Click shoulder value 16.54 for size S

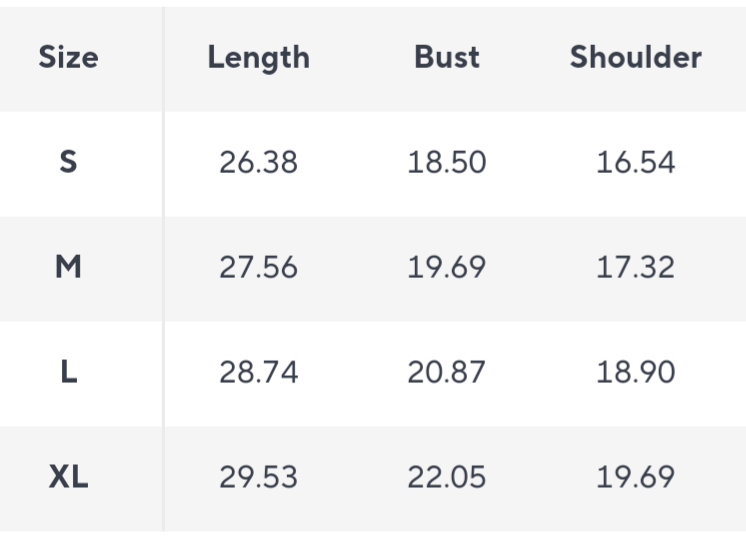coord(635,162)
